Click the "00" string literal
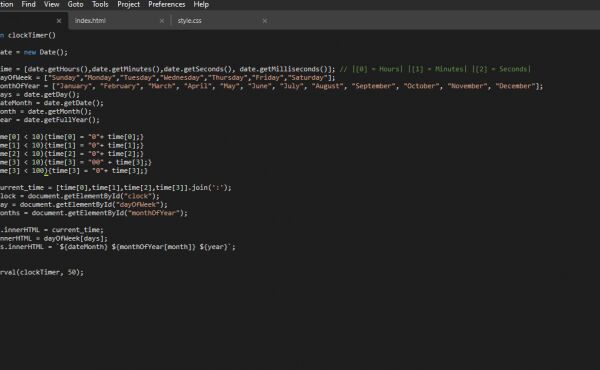 coord(96,162)
